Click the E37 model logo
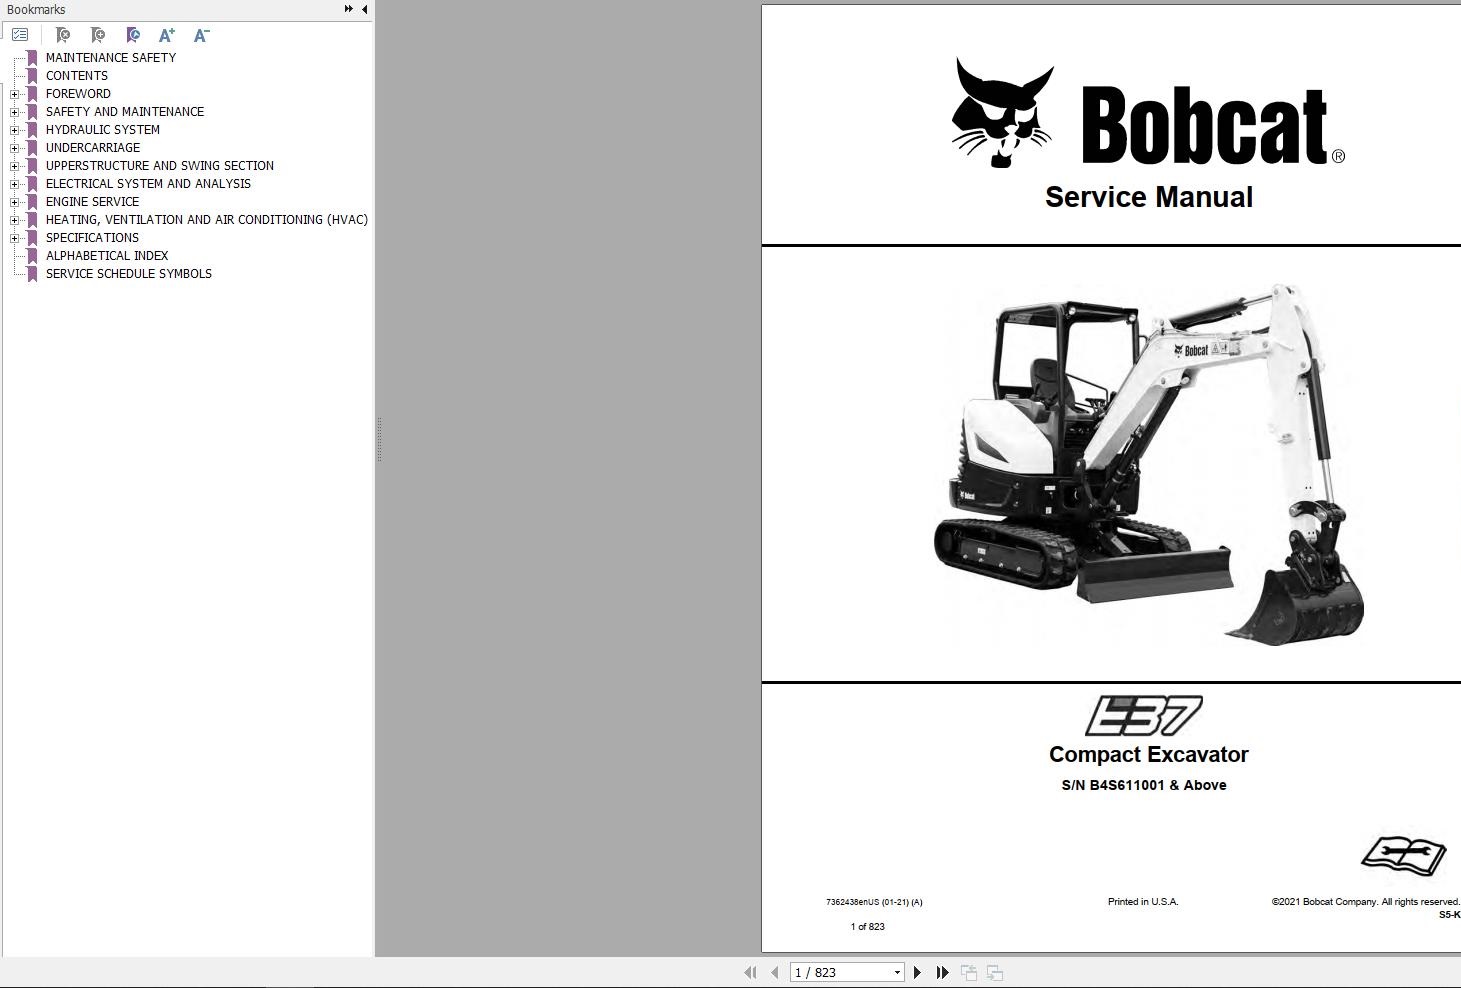This screenshot has height=988, width=1461. (1144, 716)
